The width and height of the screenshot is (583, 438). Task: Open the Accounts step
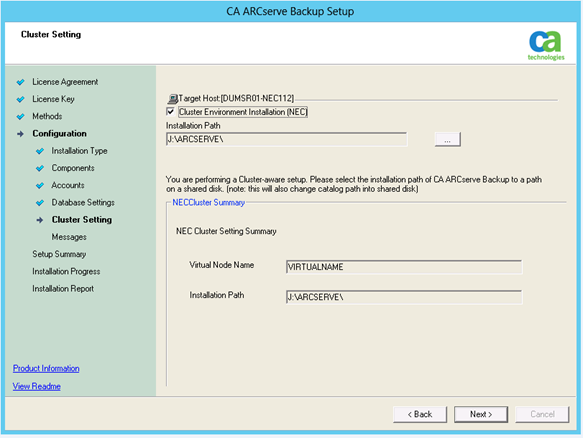68,185
